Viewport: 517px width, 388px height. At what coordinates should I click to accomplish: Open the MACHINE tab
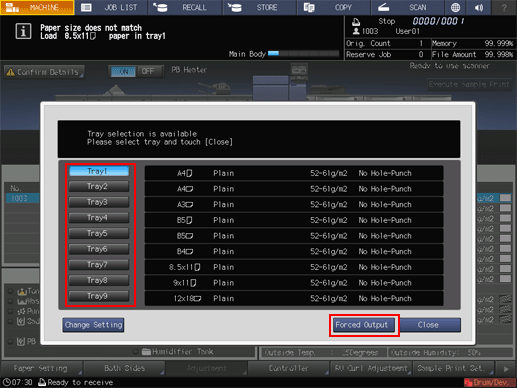click(x=37, y=7)
